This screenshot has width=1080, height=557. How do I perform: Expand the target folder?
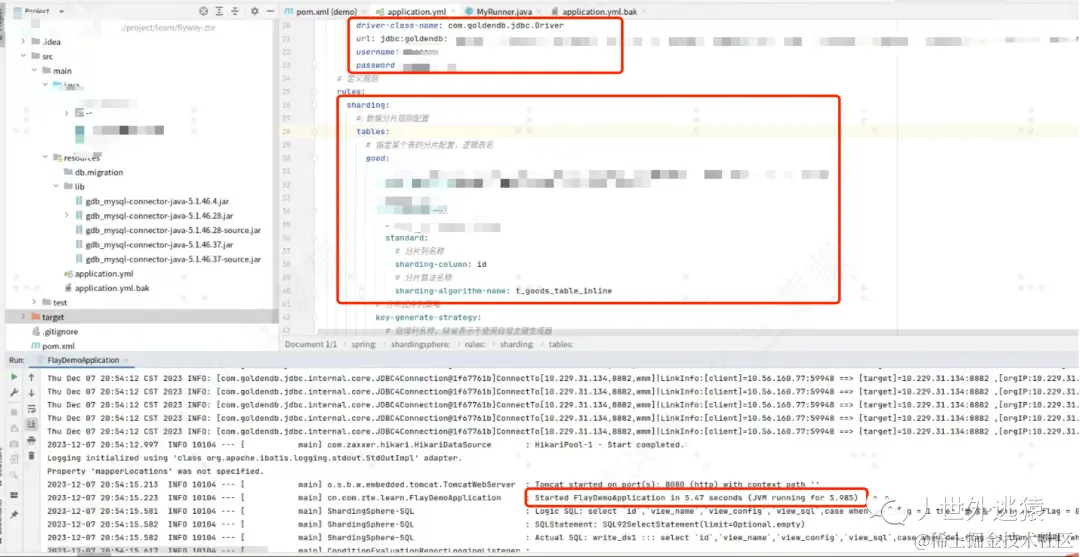click(23, 317)
